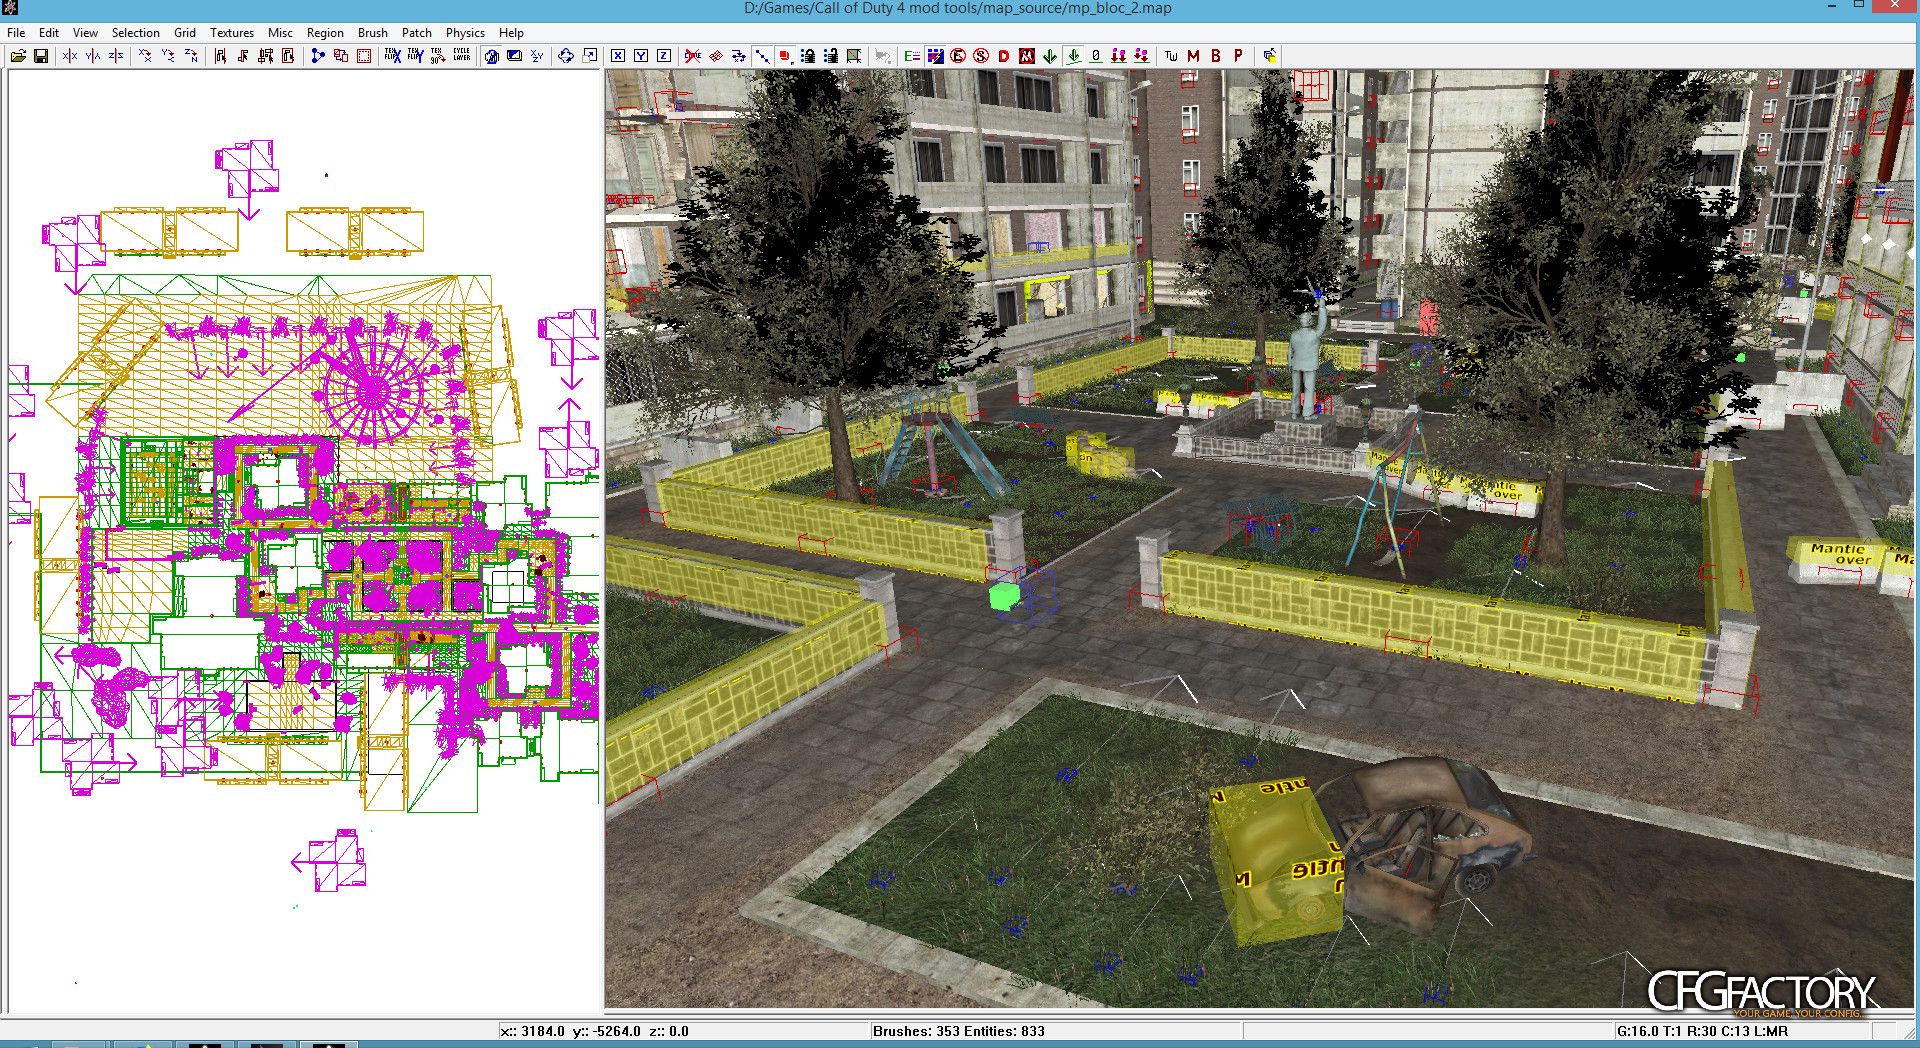
Task: Click the red arrows with green underline icon
Action: [1142, 56]
